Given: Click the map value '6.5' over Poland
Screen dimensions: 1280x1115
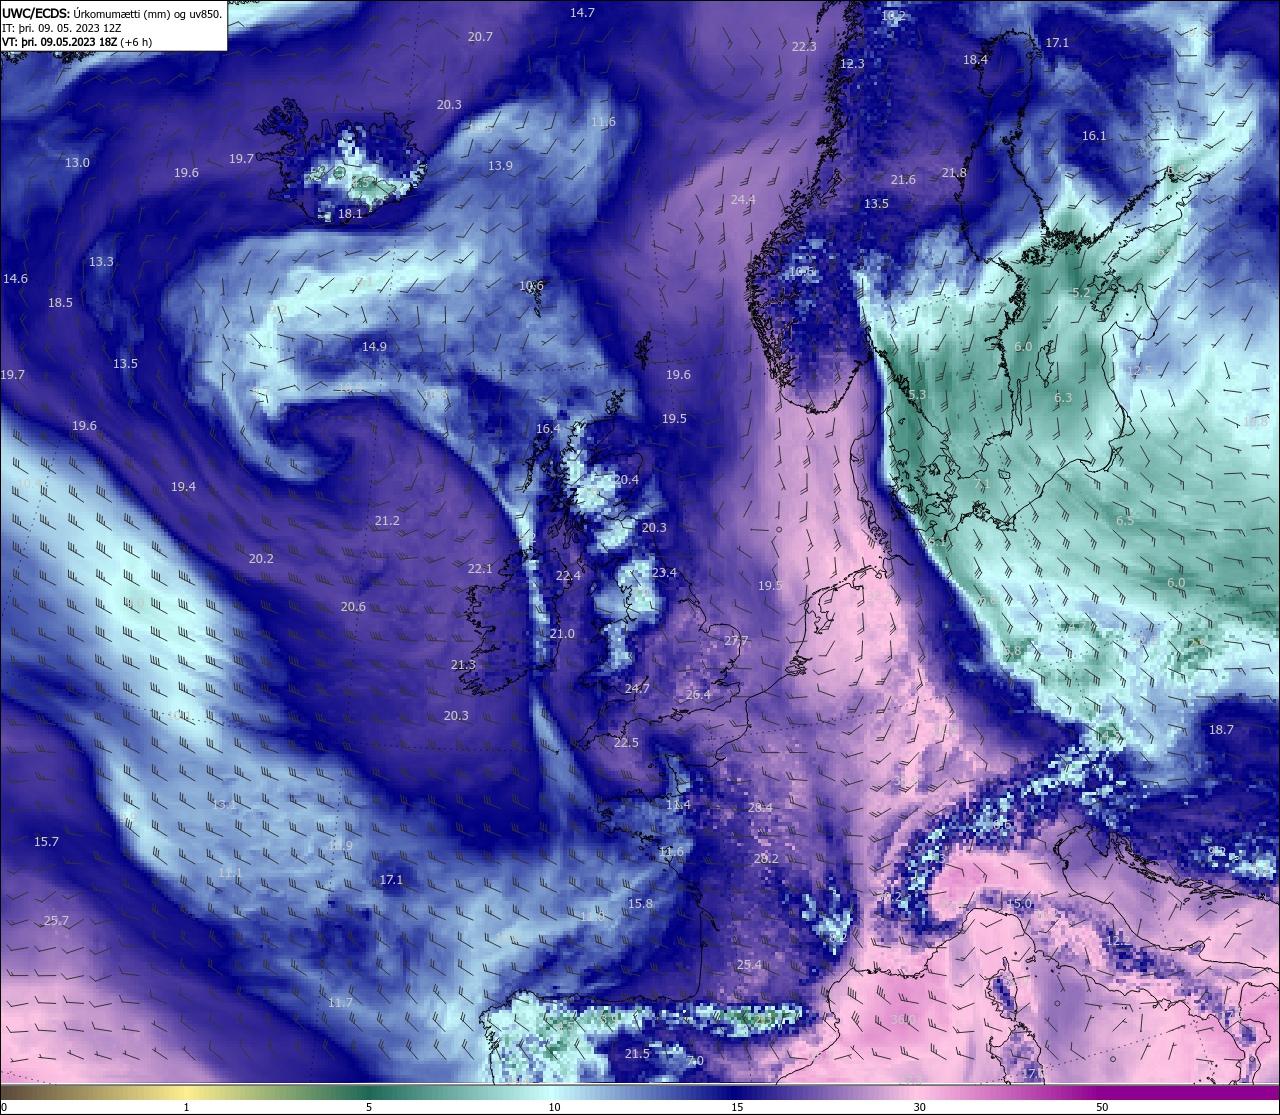Looking at the screenshot, I should tap(1125, 521).
